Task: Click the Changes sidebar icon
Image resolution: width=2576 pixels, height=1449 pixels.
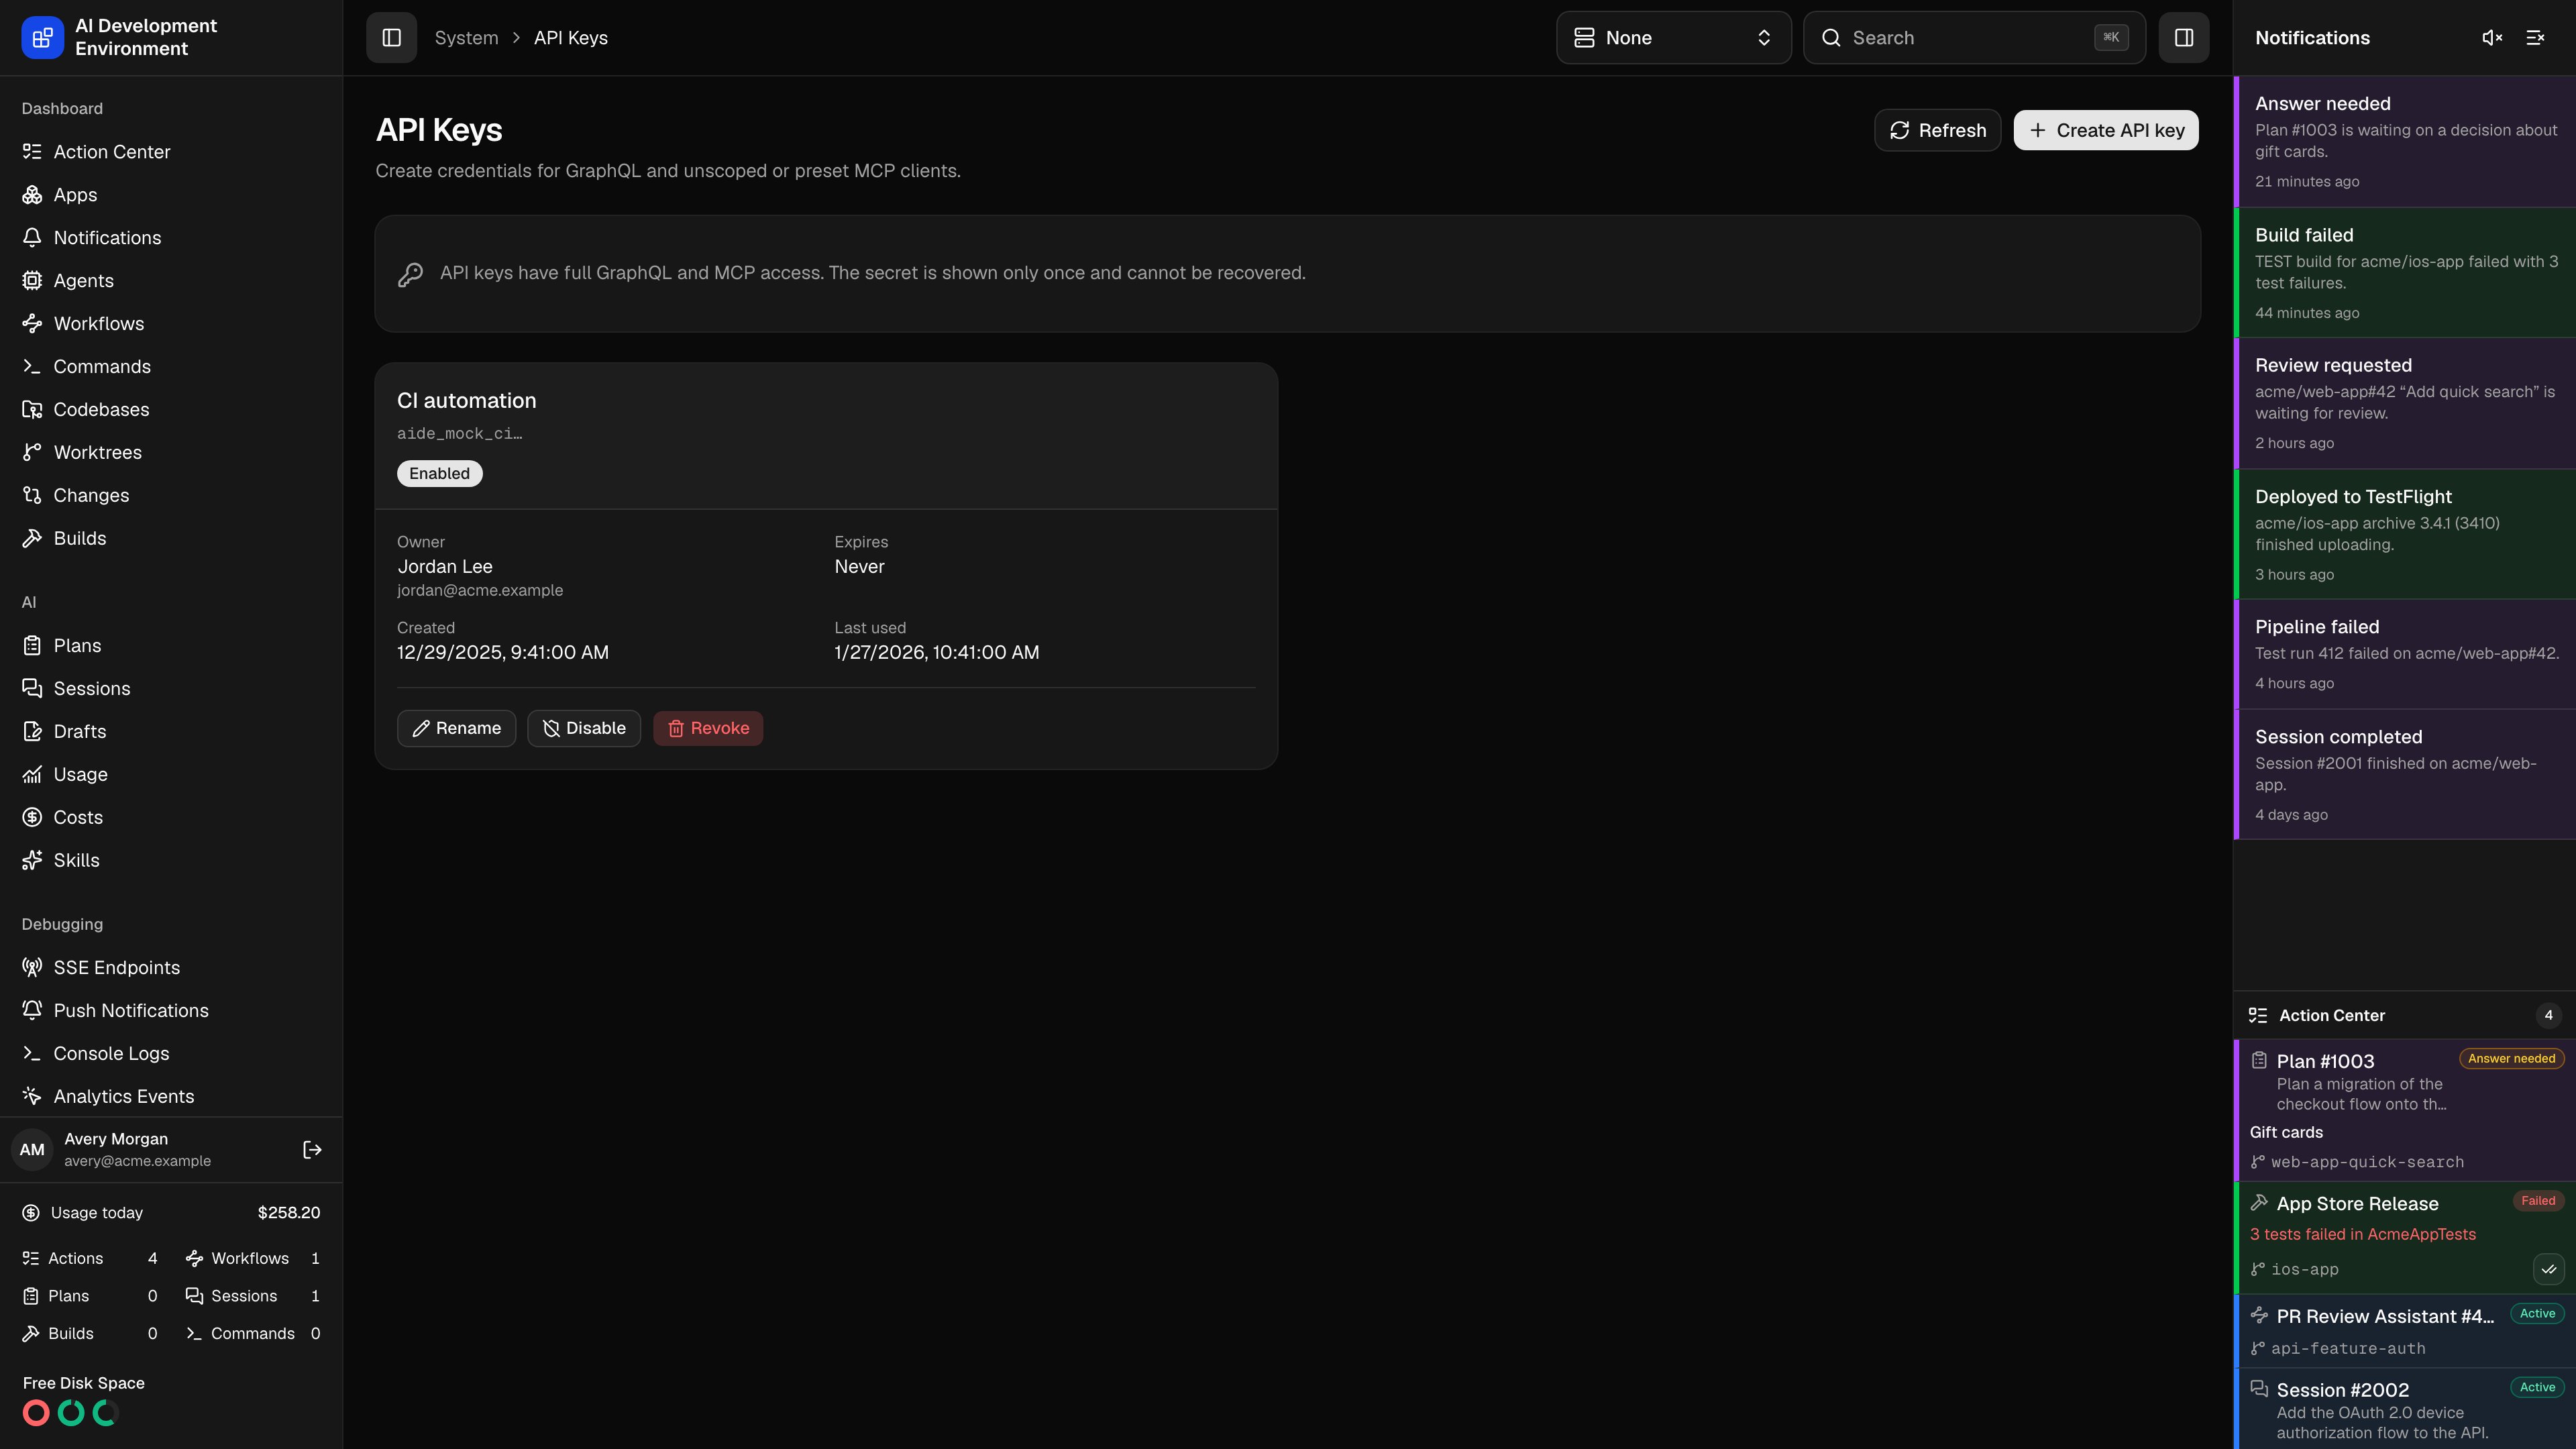Action: [x=32, y=496]
